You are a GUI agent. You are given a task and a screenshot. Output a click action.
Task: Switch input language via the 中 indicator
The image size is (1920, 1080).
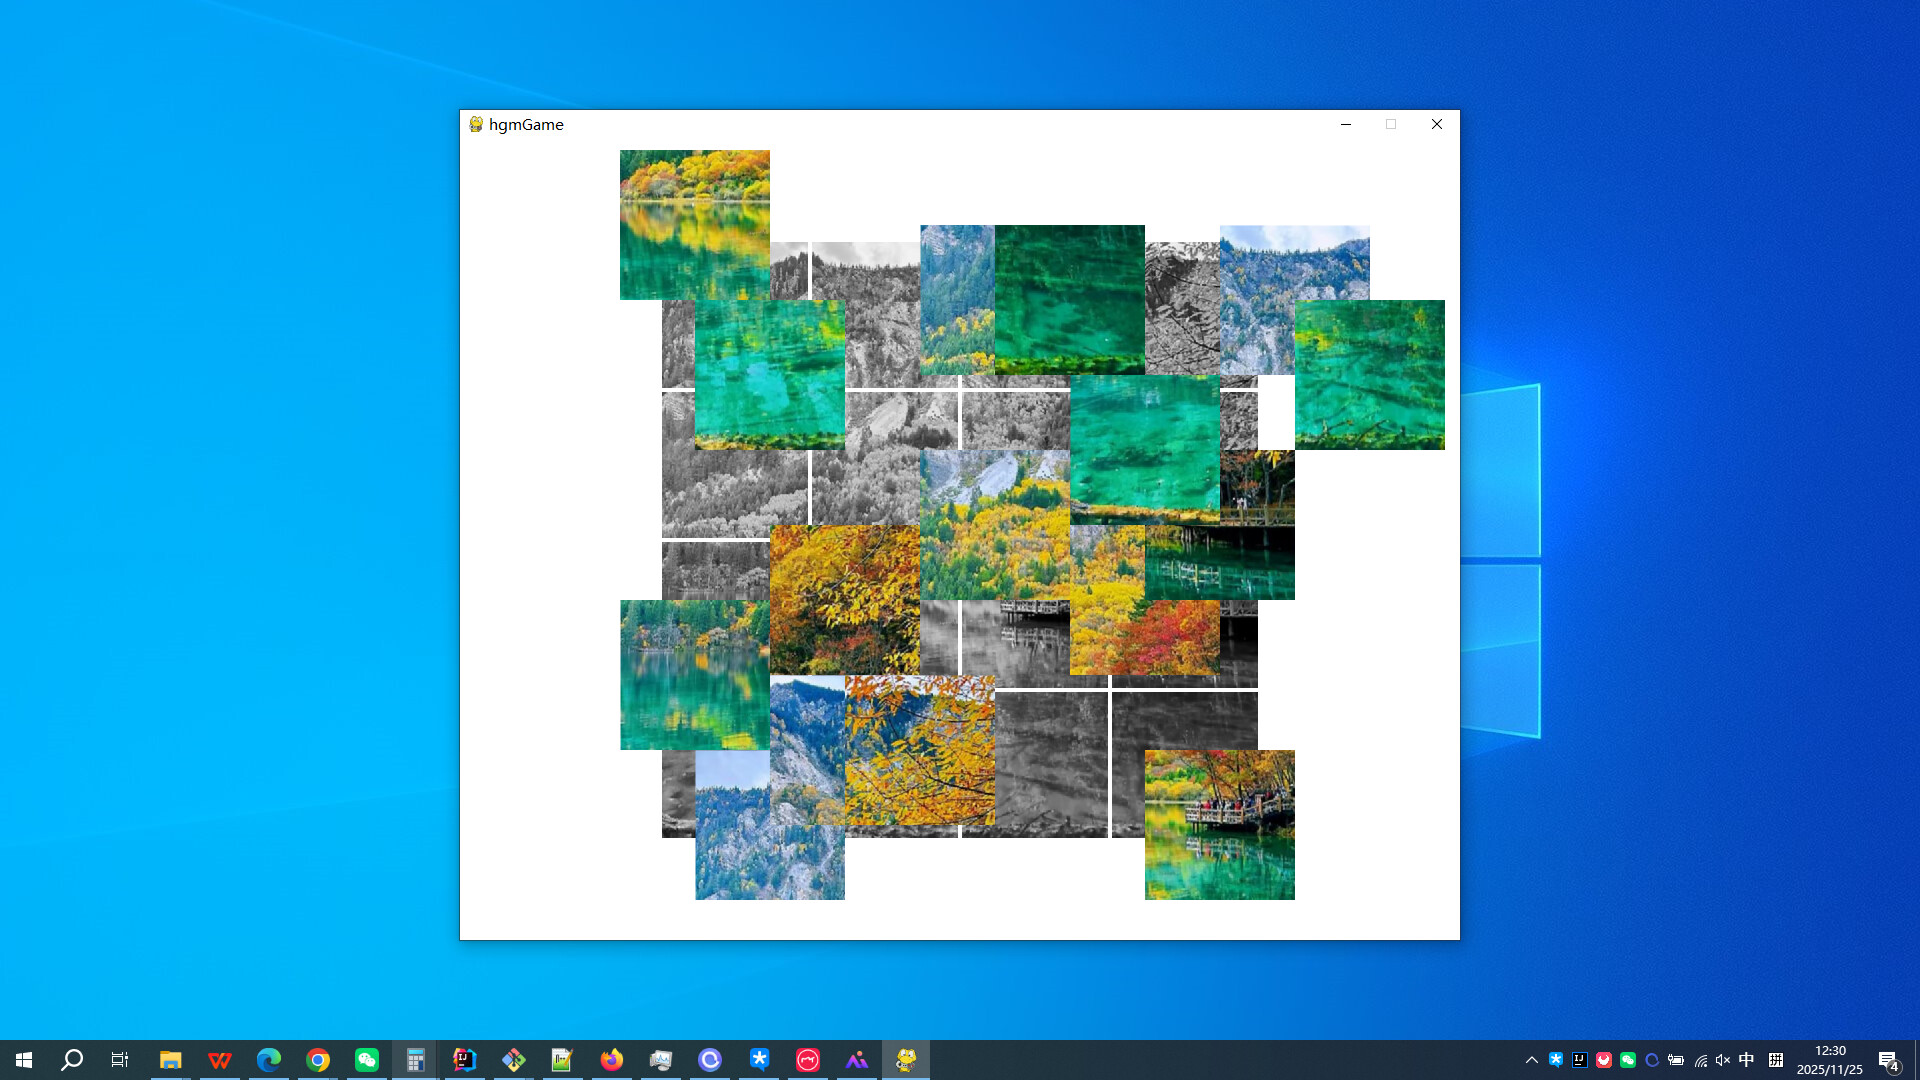pyautogui.click(x=1746, y=1059)
